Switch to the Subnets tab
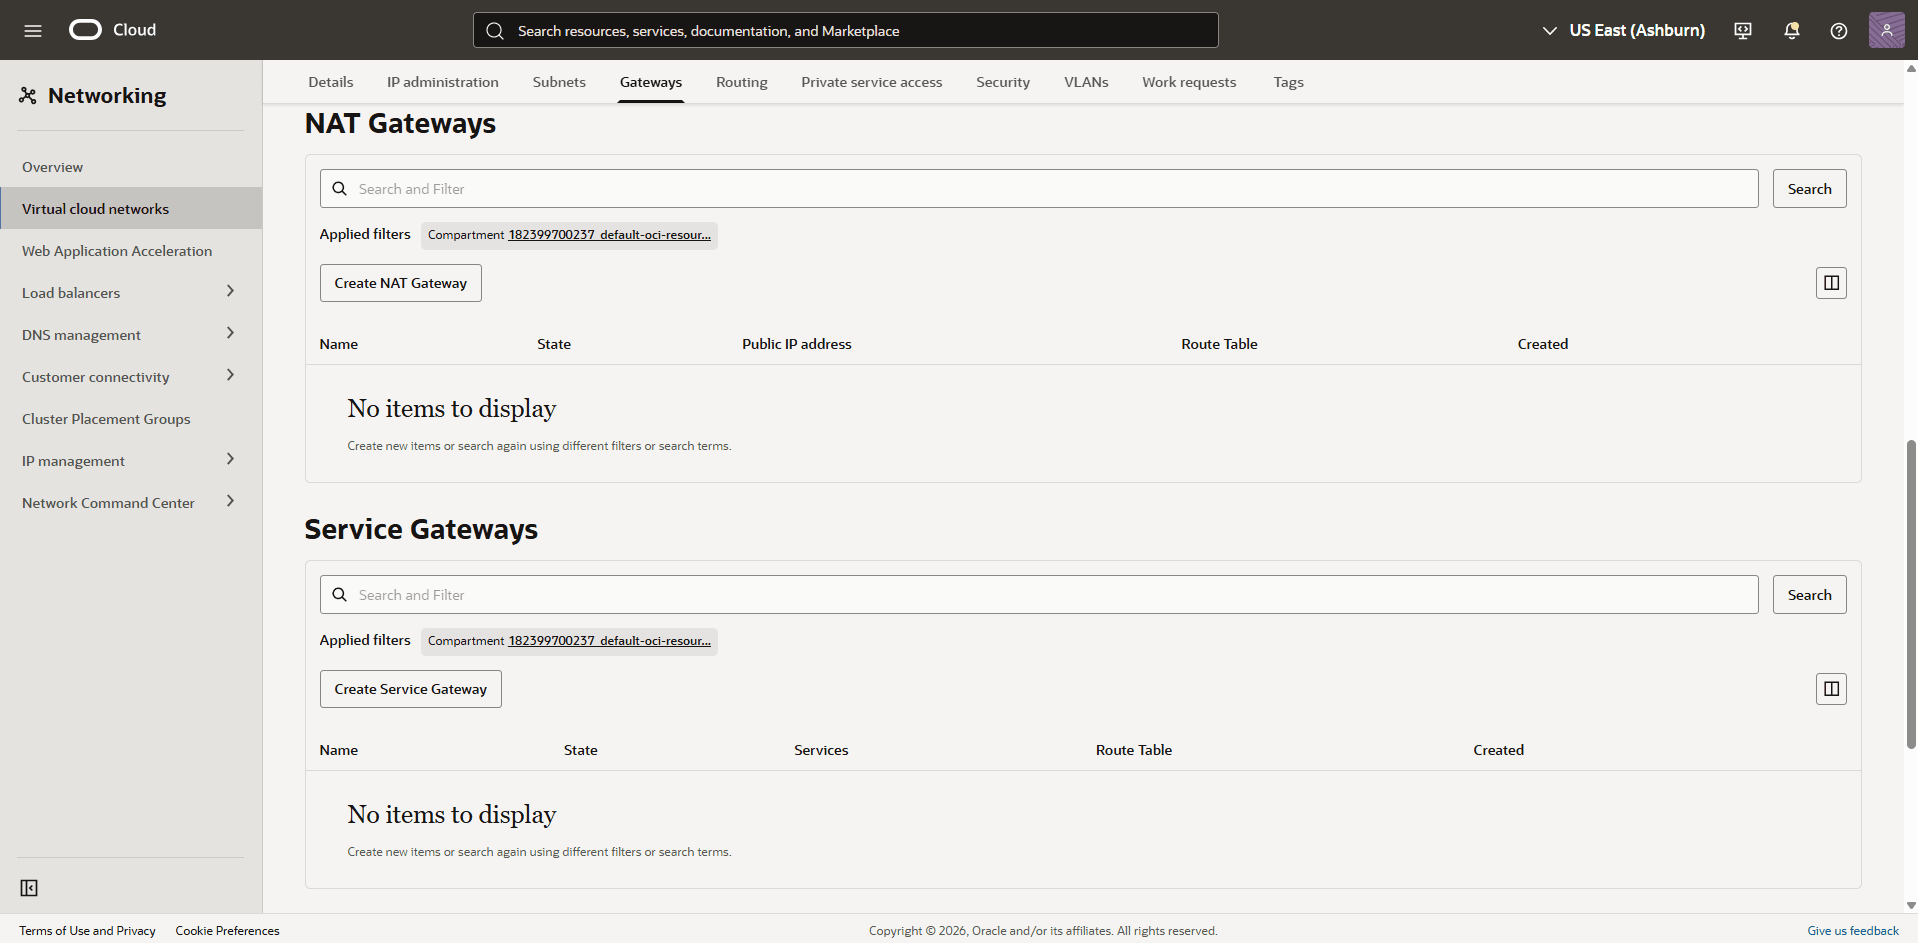1918x943 pixels. [559, 82]
